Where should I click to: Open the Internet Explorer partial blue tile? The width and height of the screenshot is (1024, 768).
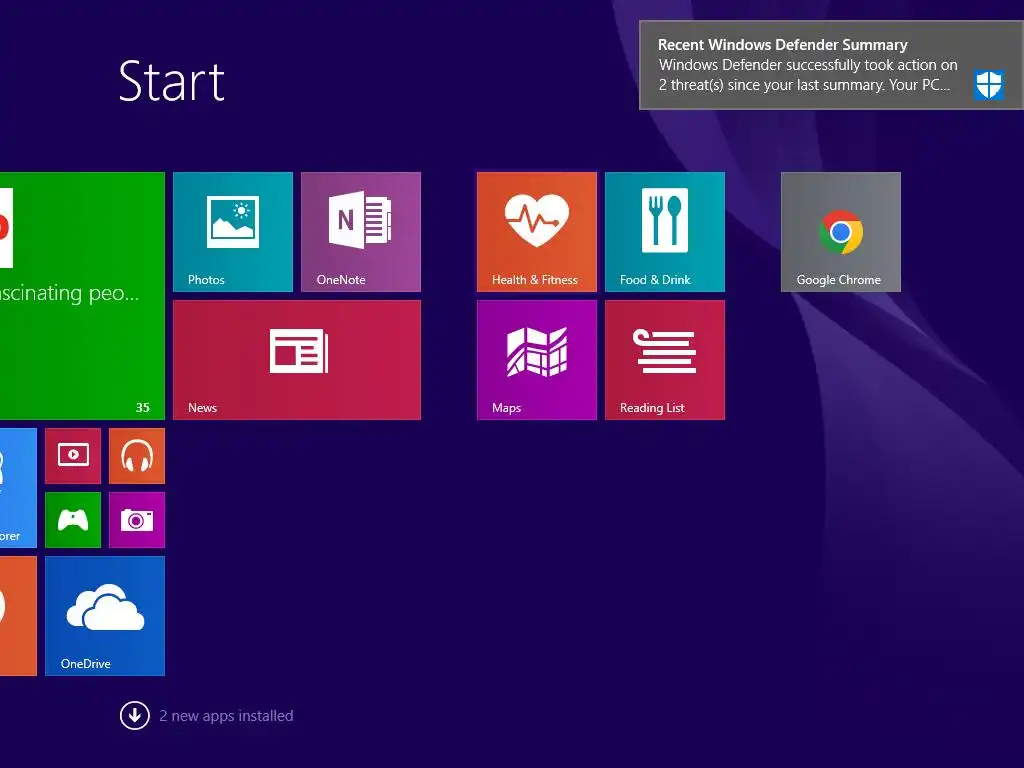(x=18, y=488)
